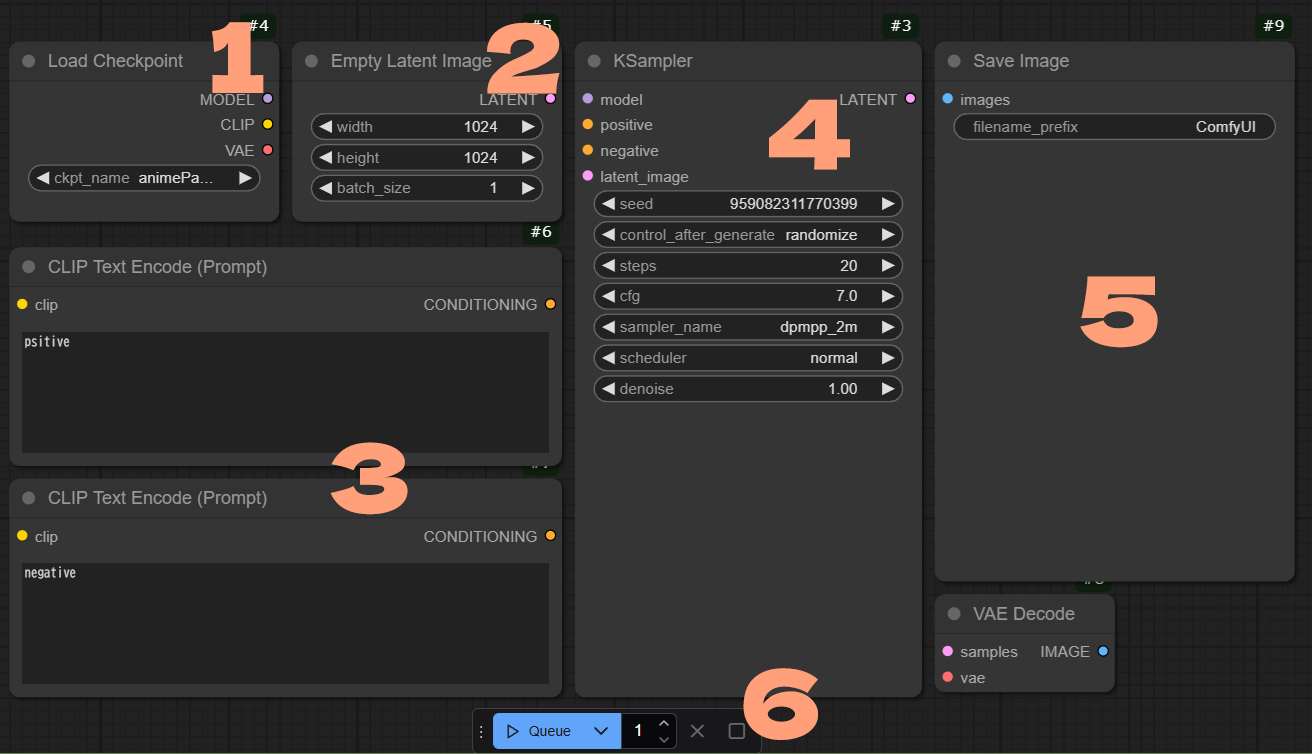Increase width using its right arrow
The height and width of the screenshot is (754, 1312).
pyautogui.click(x=528, y=127)
